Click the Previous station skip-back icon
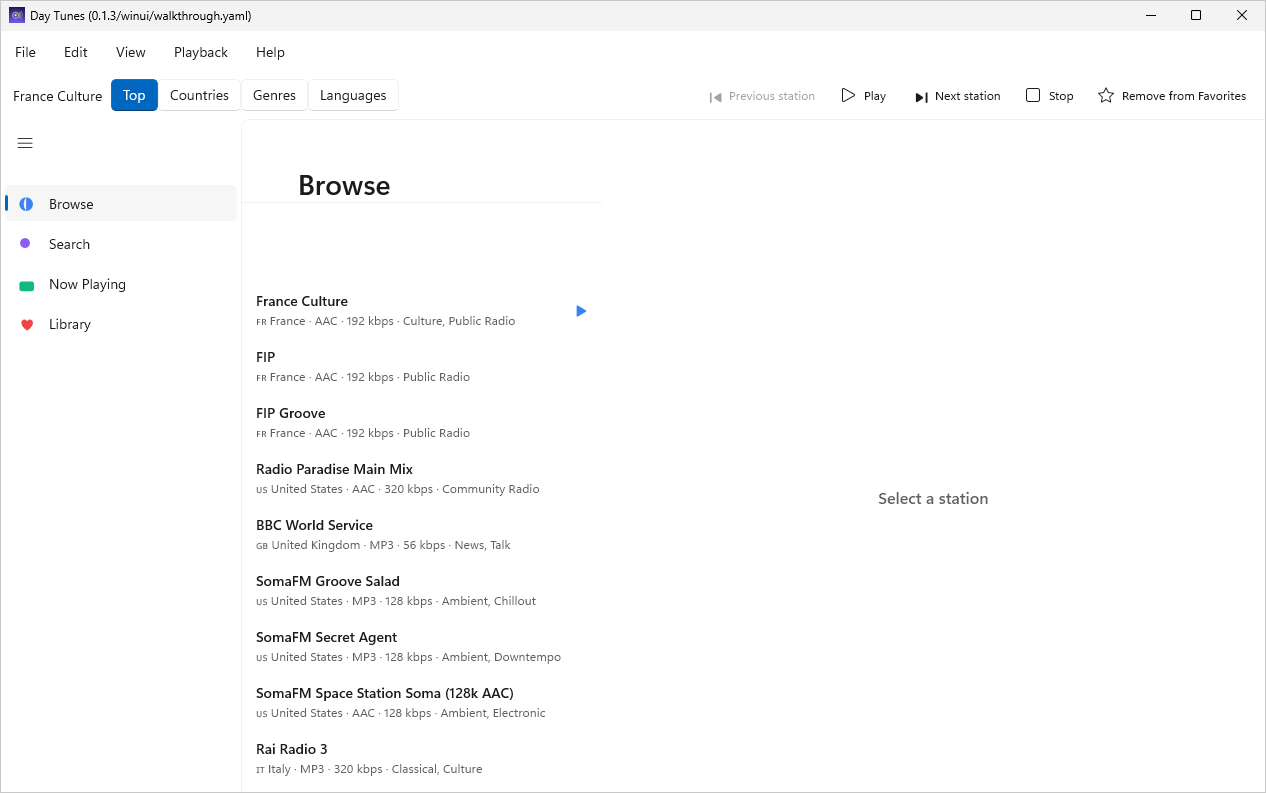This screenshot has width=1266, height=793. point(715,97)
